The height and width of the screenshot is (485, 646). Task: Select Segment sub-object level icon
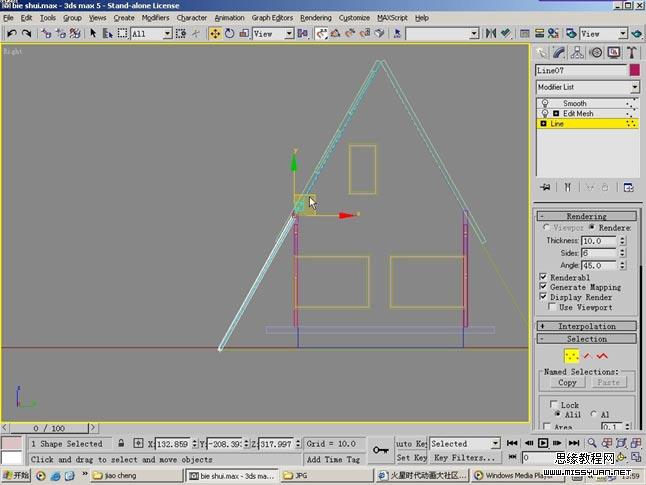587,356
